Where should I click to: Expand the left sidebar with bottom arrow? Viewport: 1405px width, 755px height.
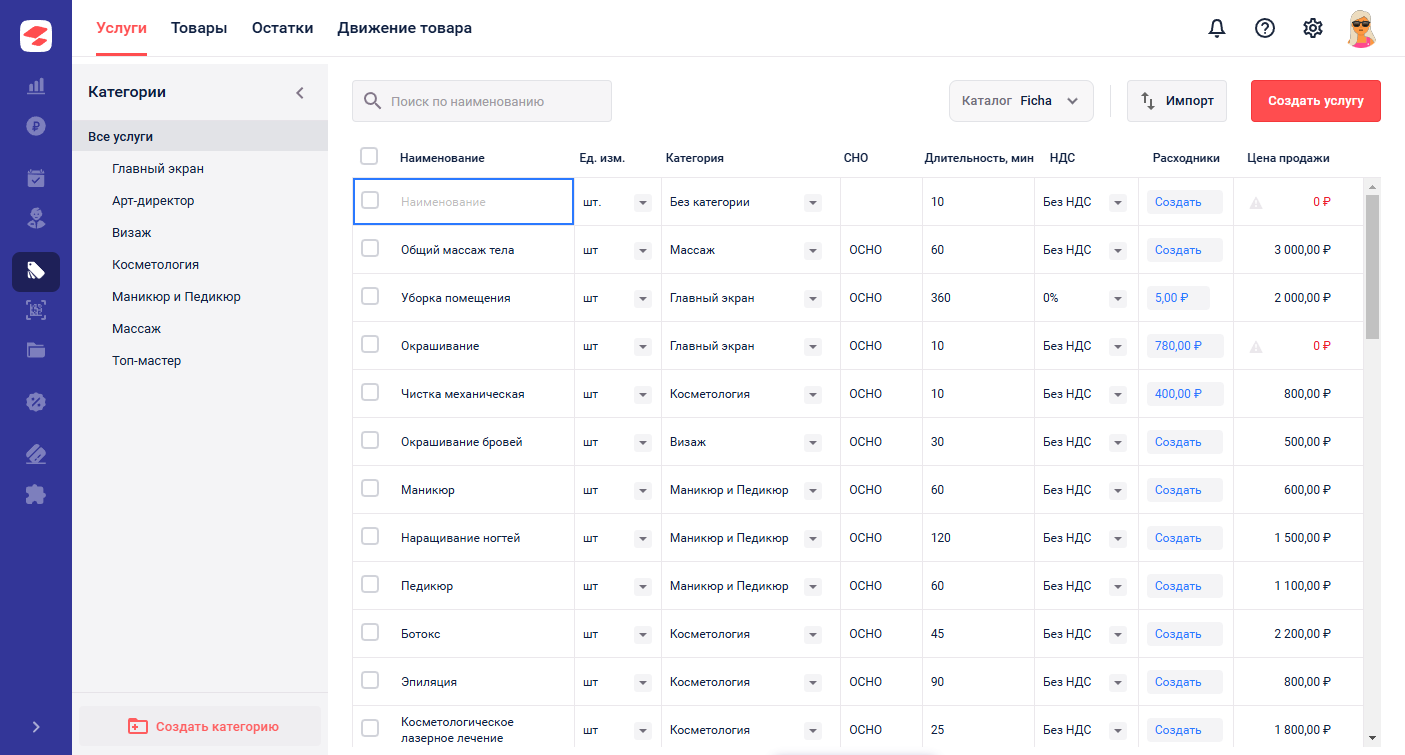click(36, 727)
